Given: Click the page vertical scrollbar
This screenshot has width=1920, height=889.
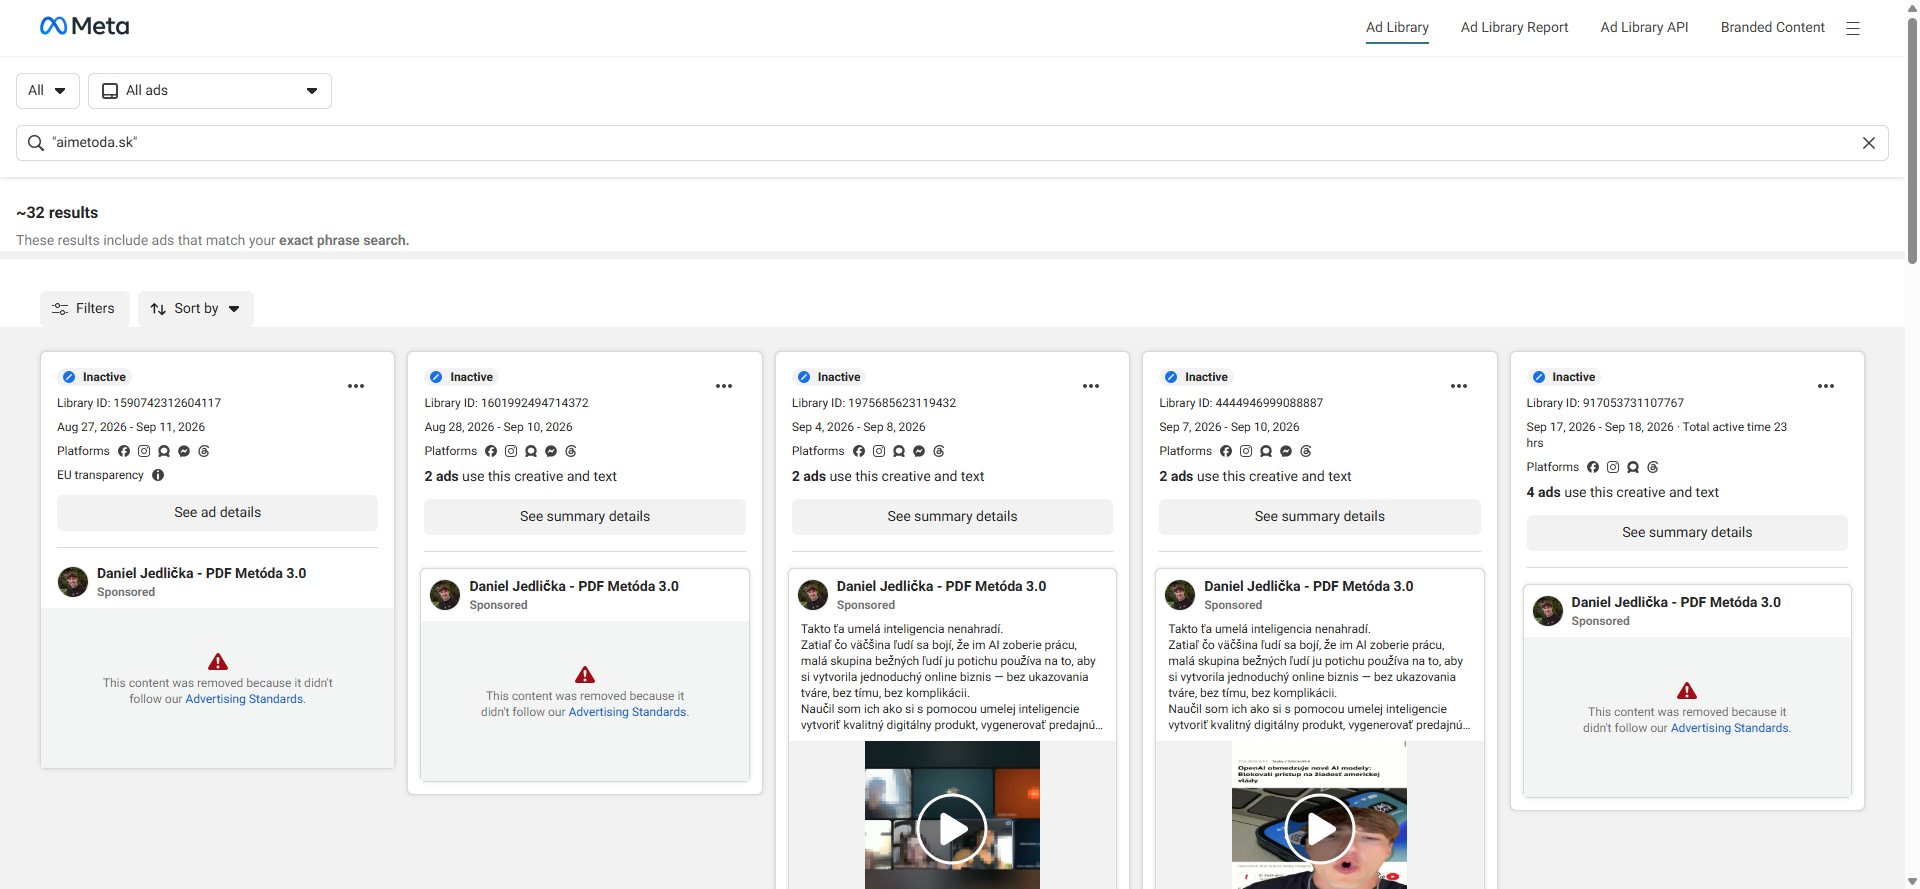Looking at the screenshot, I should tap(1912, 140).
